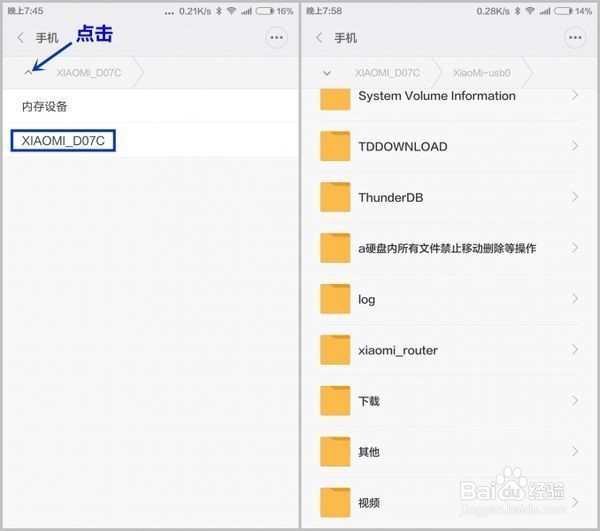Click 手机 title in left screen

47,38
